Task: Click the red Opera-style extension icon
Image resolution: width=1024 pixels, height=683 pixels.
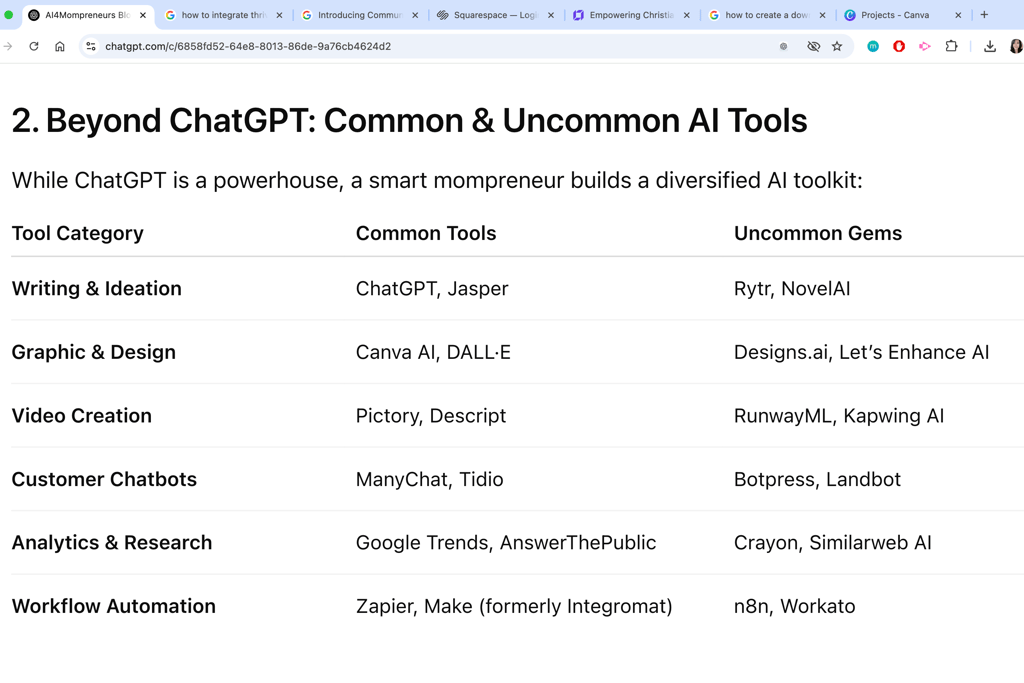Action: [x=899, y=46]
